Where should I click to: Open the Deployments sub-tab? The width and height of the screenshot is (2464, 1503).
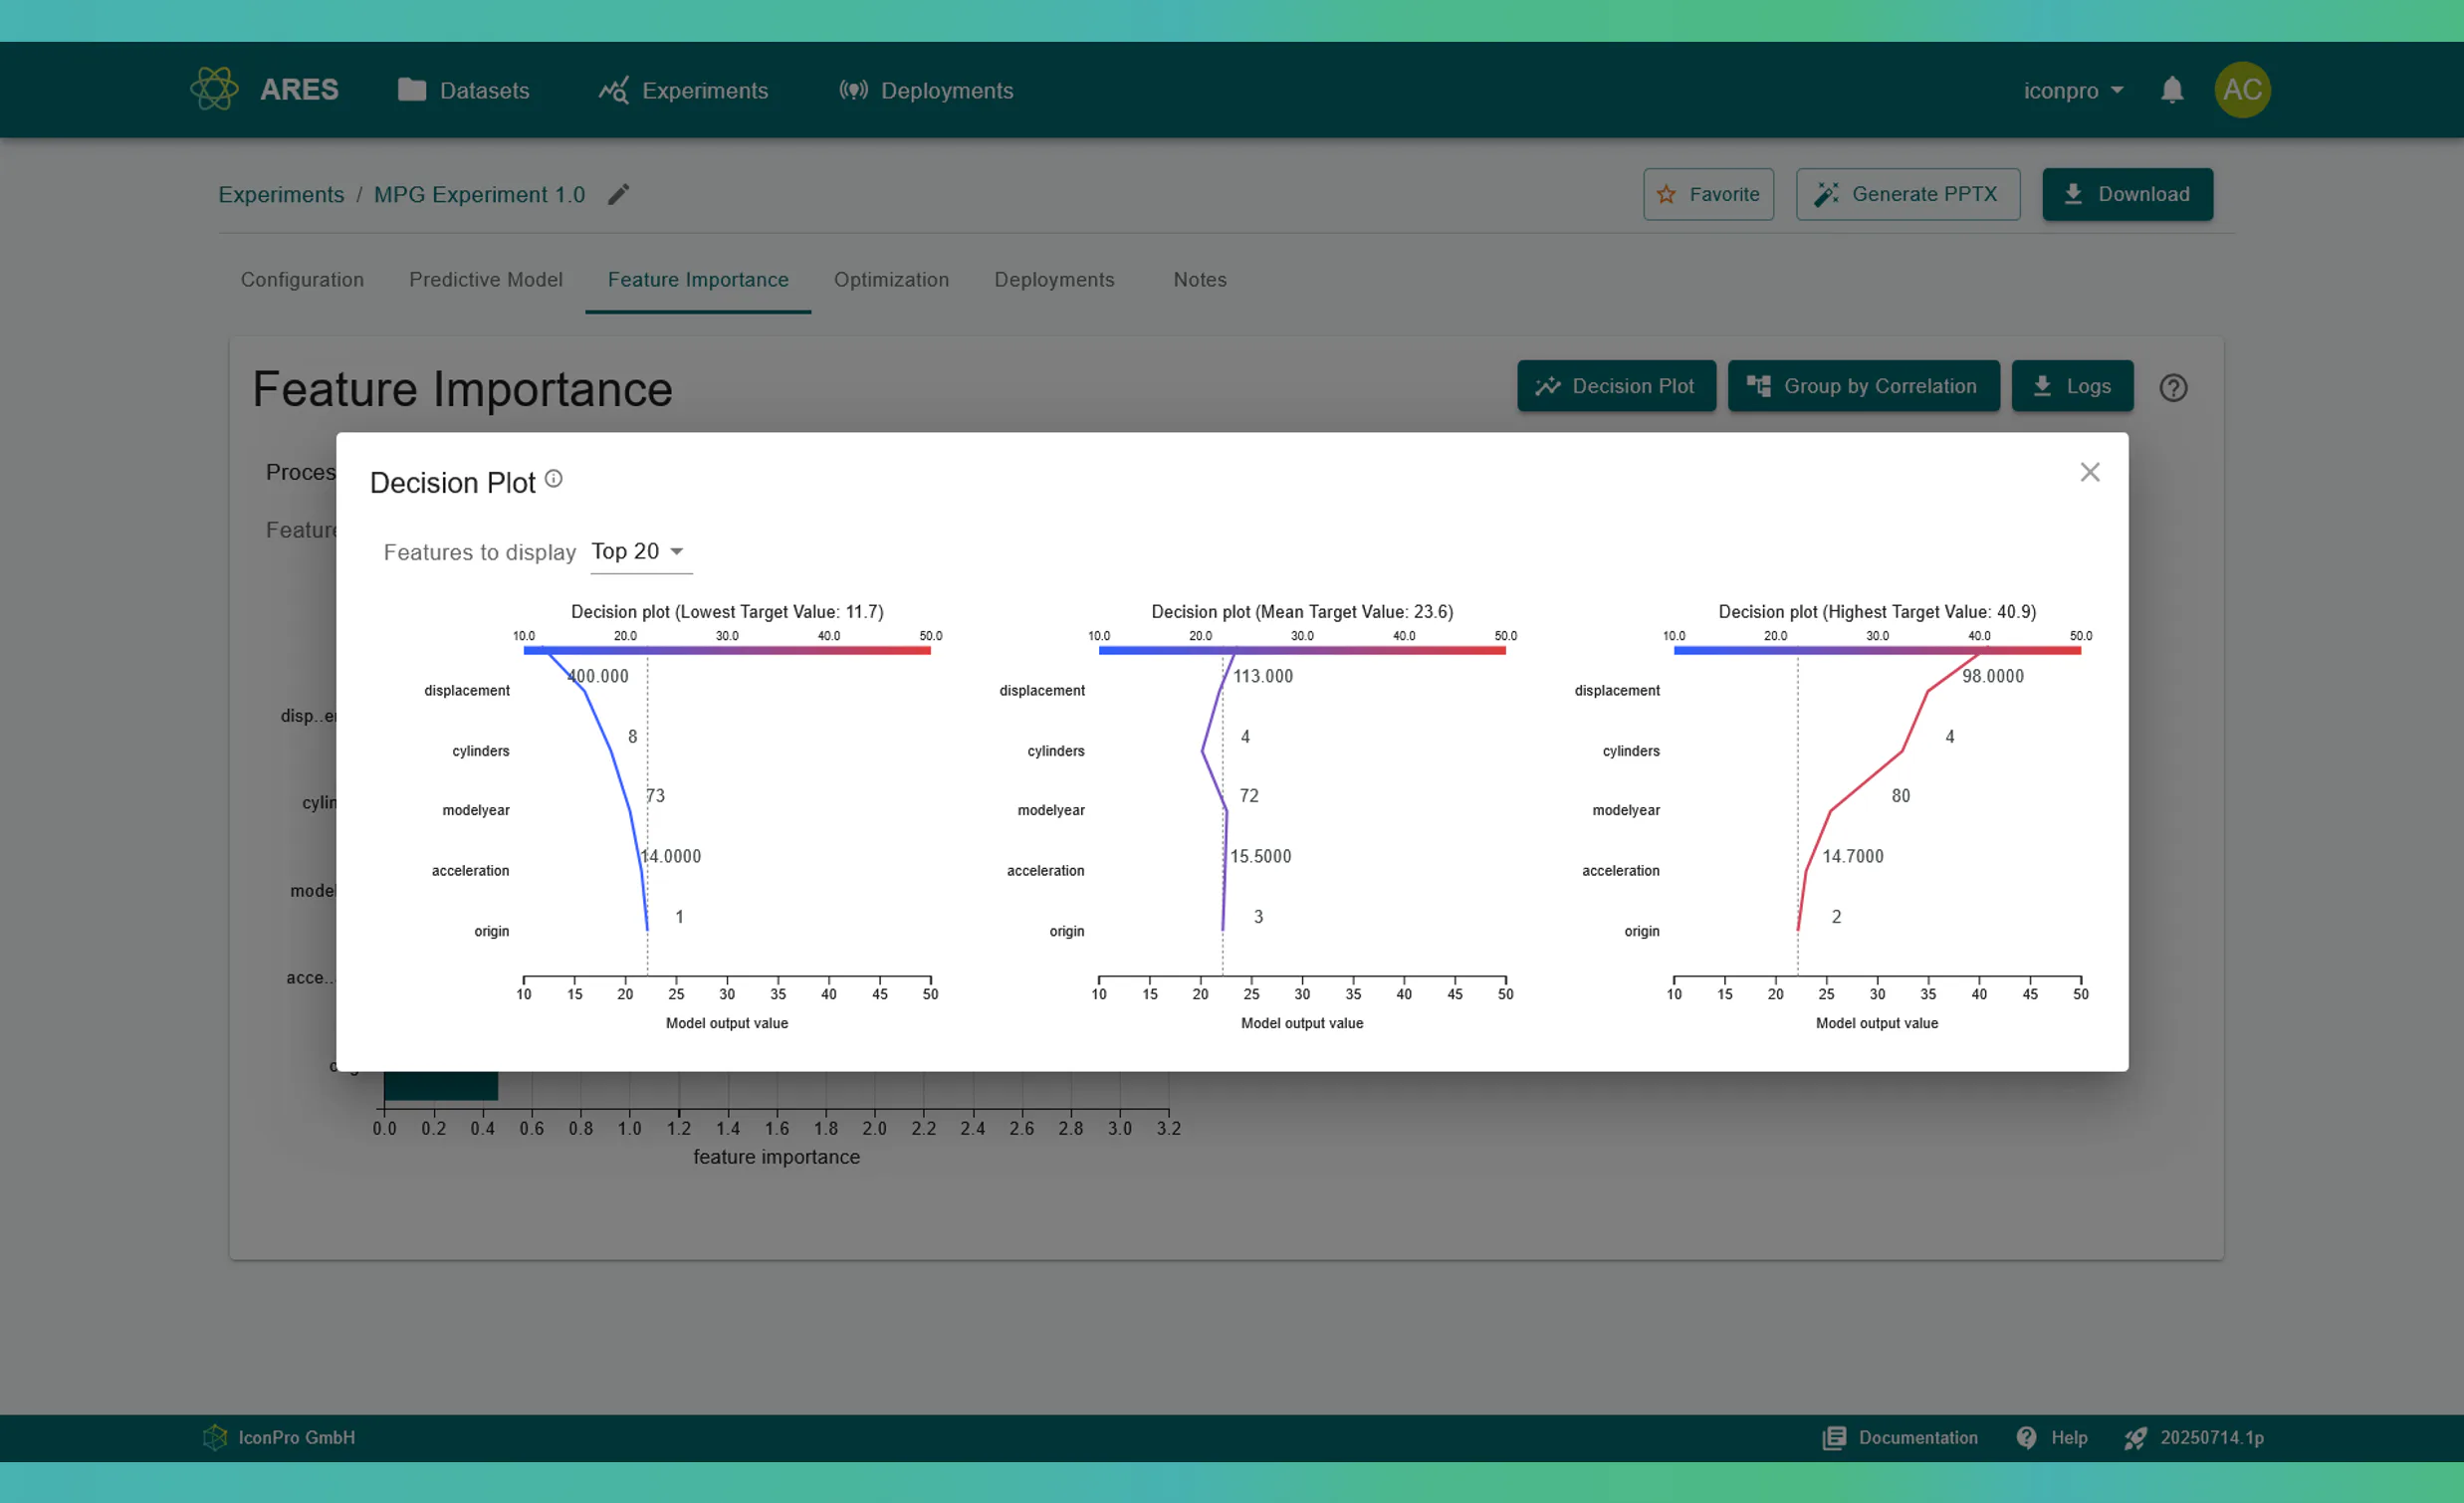point(1054,280)
